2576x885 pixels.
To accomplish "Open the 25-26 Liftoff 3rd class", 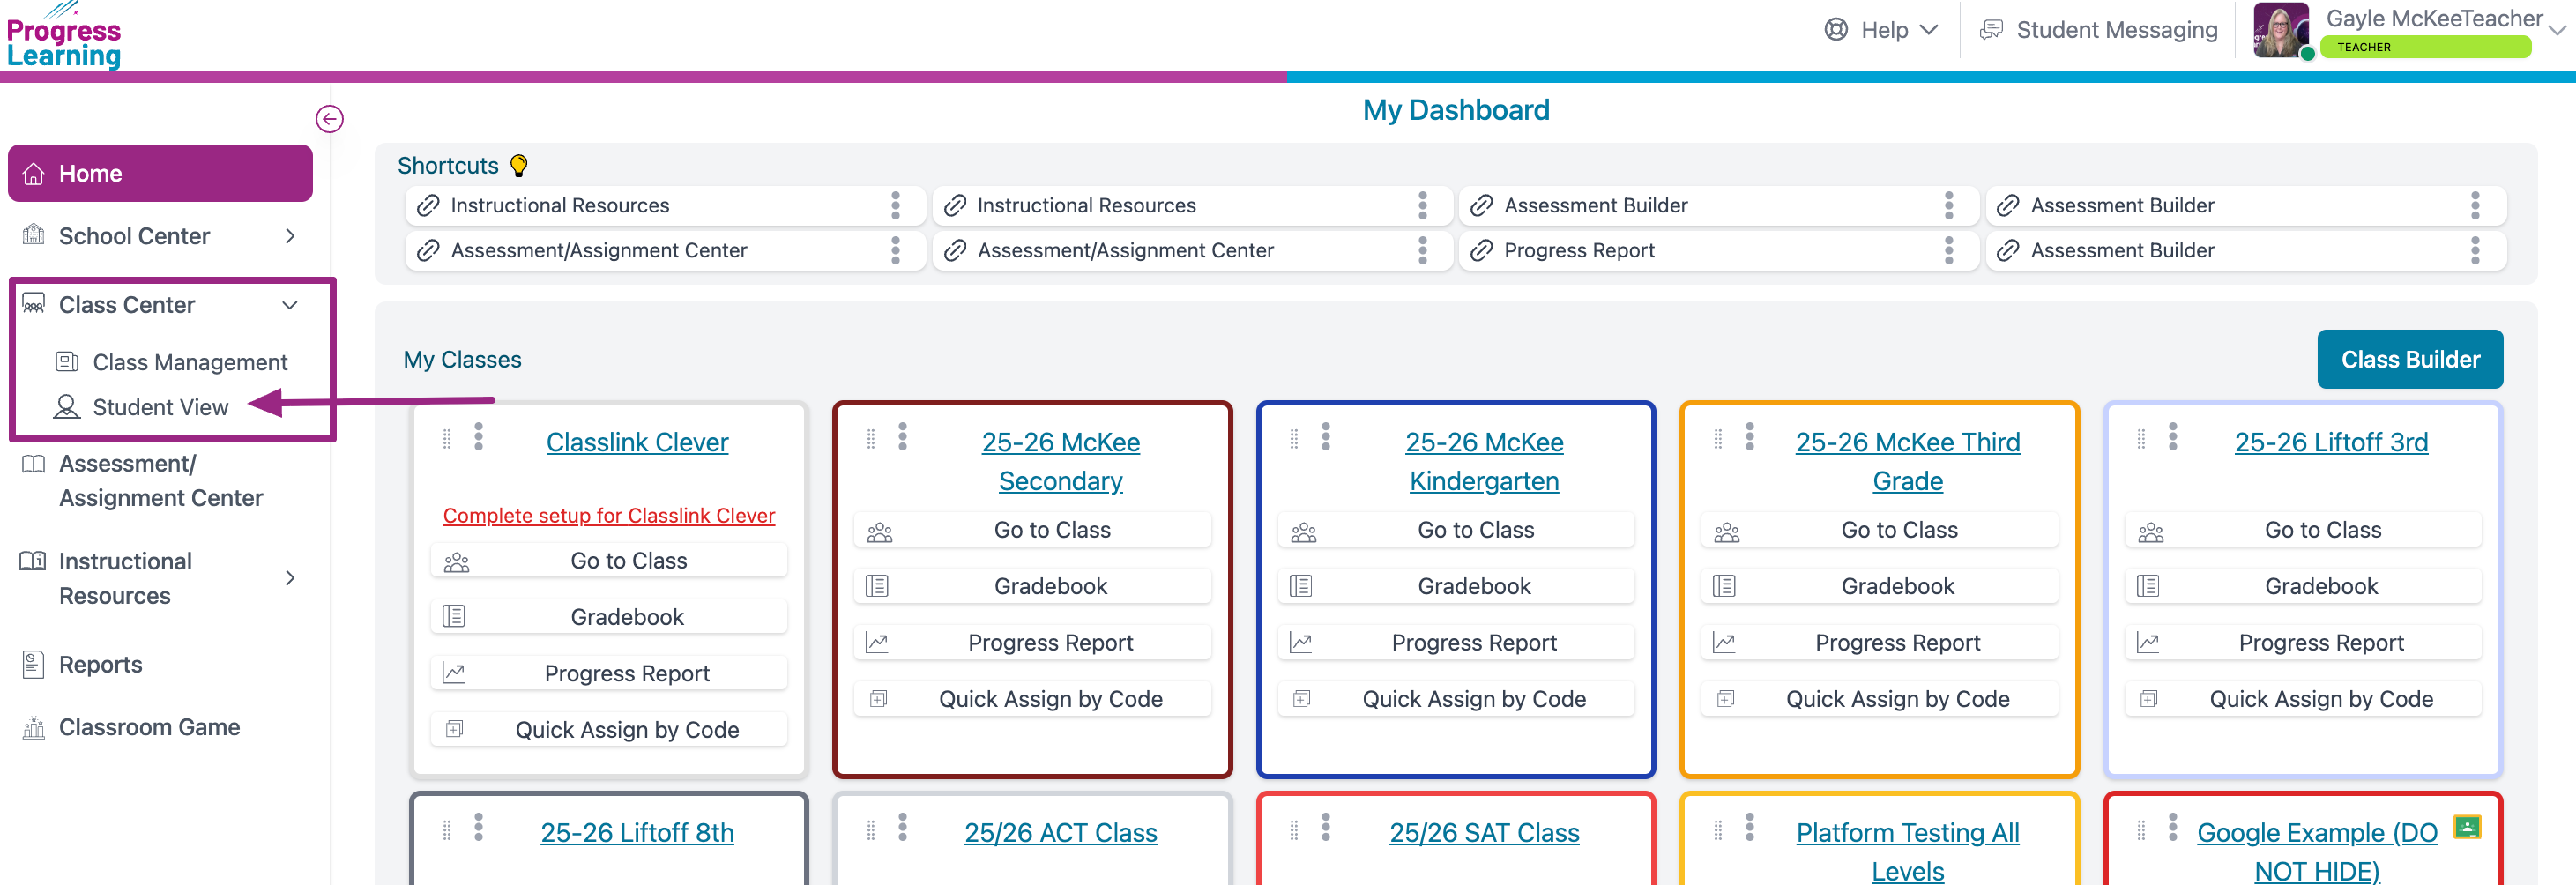I will click(2331, 442).
